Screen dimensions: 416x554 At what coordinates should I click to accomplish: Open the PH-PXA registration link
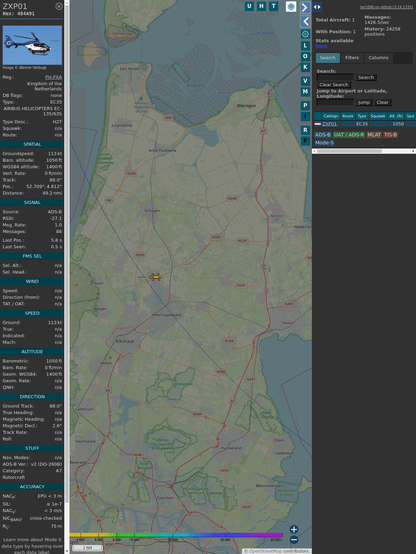pos(53,77)
